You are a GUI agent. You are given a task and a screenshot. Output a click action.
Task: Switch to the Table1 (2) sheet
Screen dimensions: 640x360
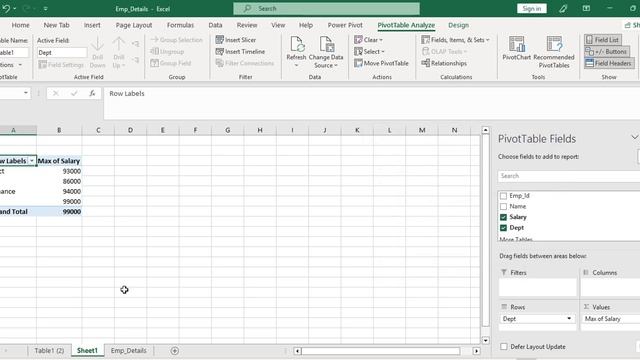49,351
